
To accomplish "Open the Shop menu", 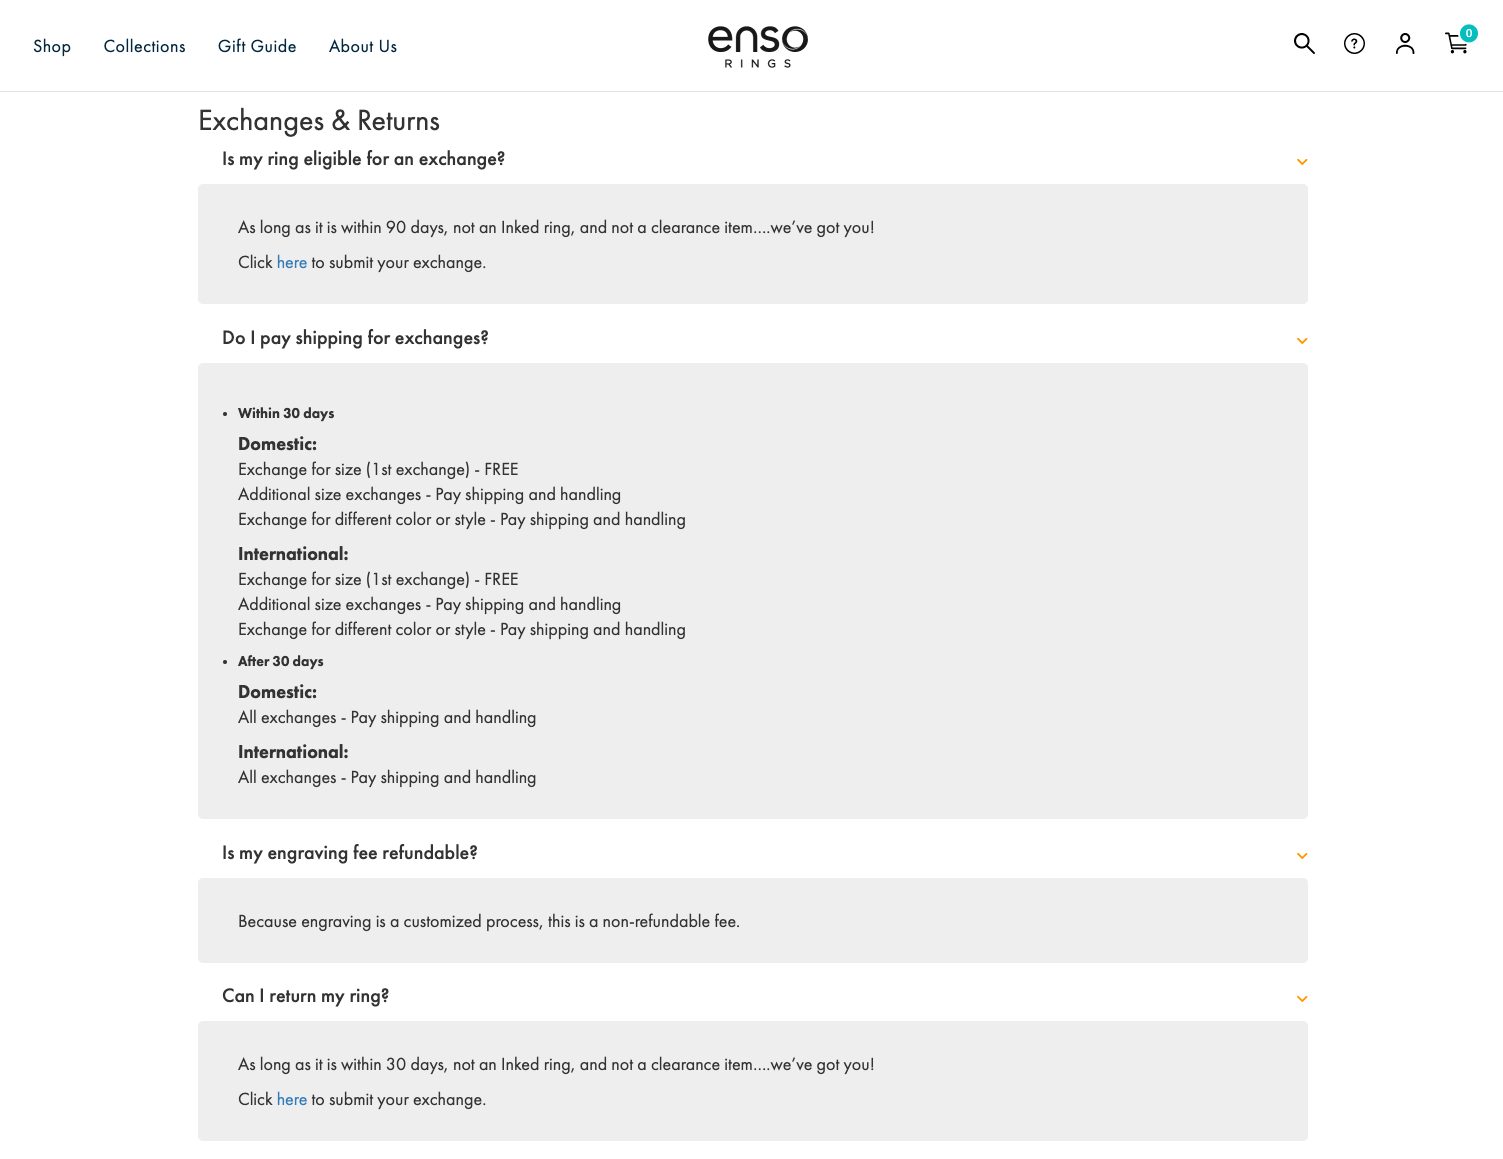I will coord(52,46).
